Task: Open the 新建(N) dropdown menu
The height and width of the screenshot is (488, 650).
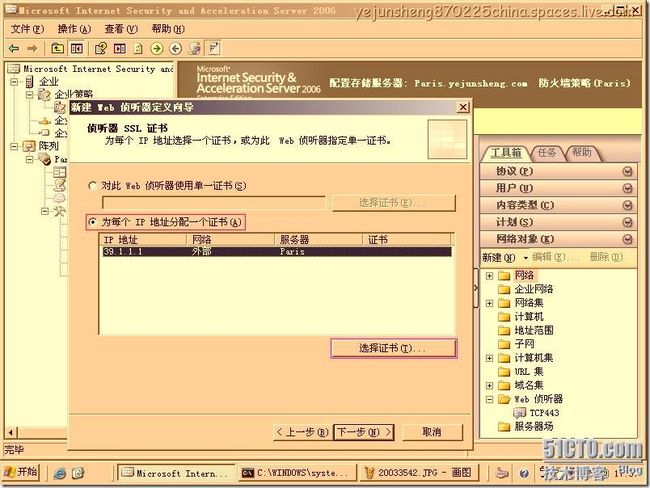Action: 504,257
